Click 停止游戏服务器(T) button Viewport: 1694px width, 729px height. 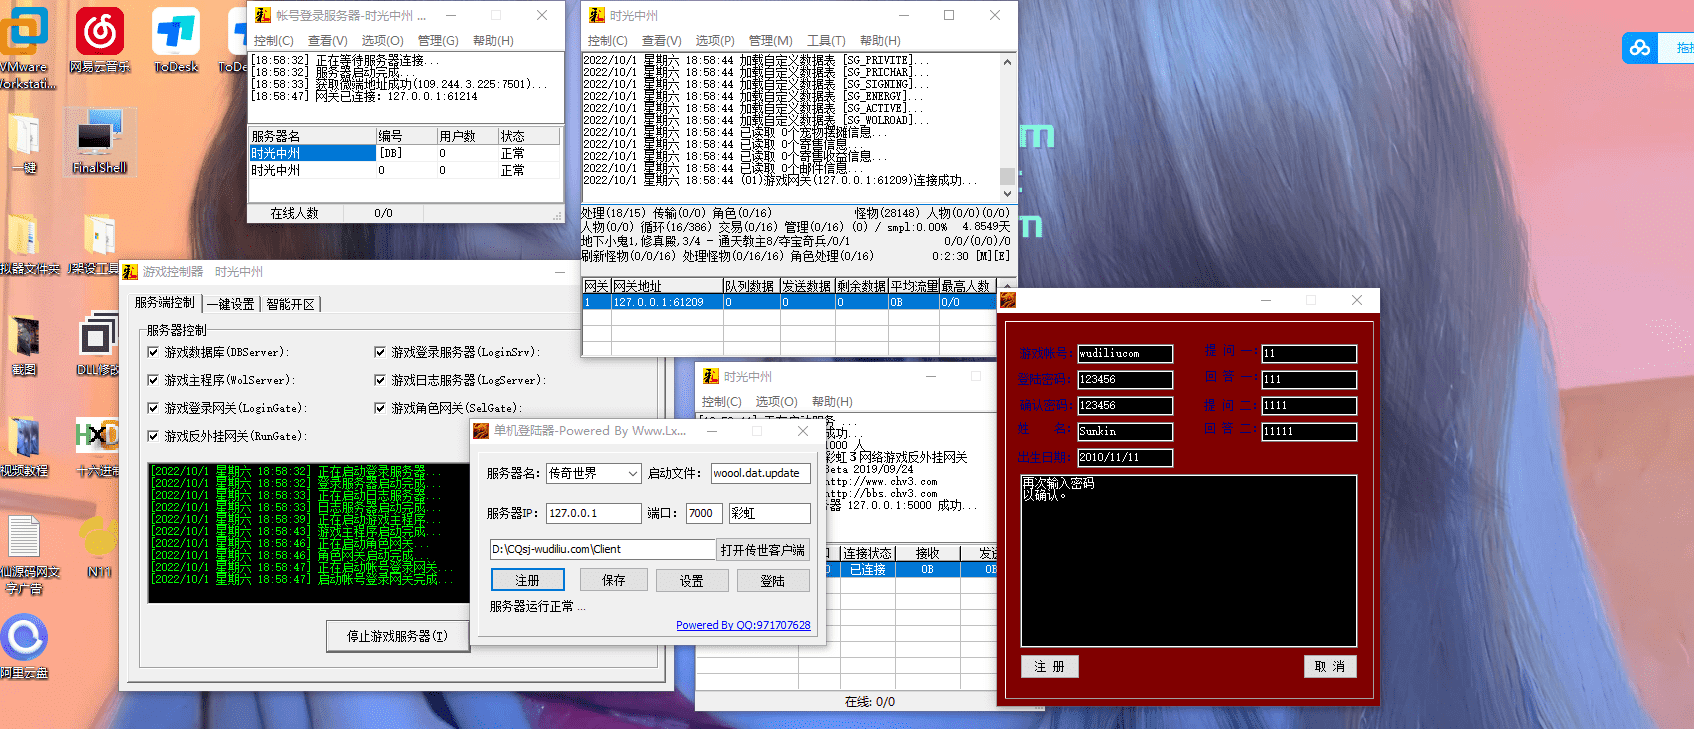(x=397, y=636)
